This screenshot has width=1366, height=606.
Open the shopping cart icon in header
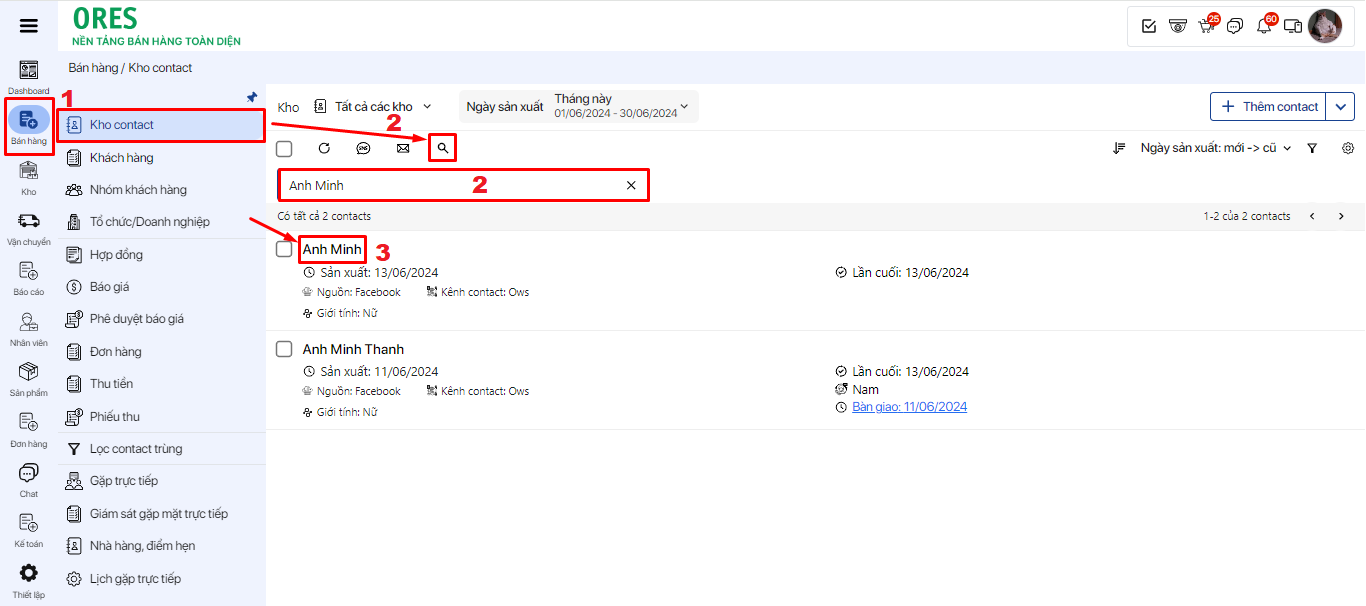[x=1206, y=26]
